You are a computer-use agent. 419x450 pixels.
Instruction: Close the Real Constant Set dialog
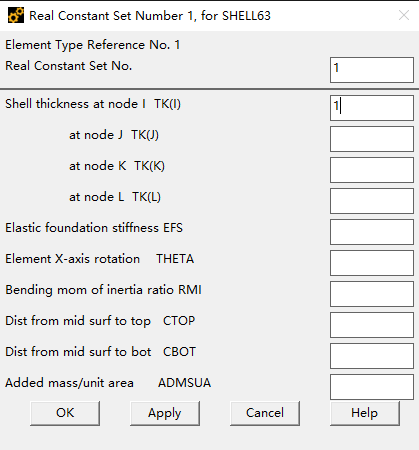tap(404, 15)
